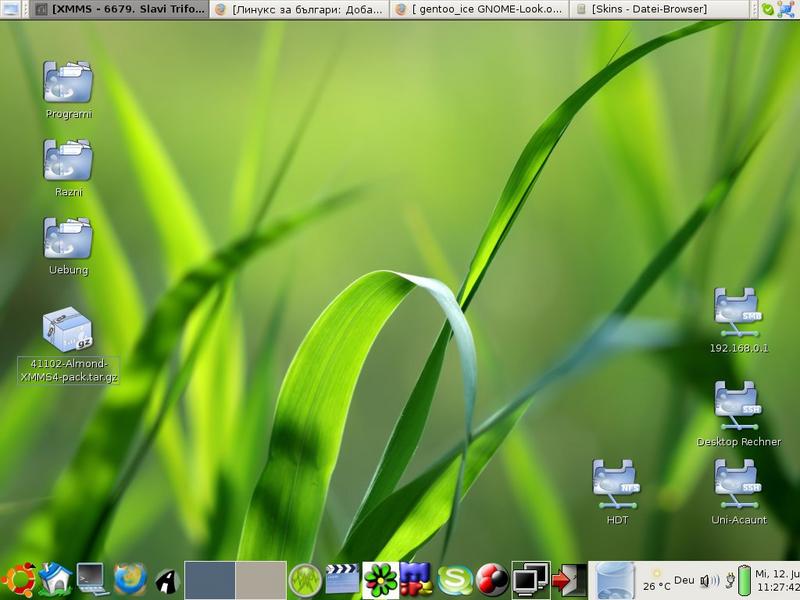Select the Skins - Datei-Browser taskbar button
Screen dimensions: 800x600
pos(660,9)
